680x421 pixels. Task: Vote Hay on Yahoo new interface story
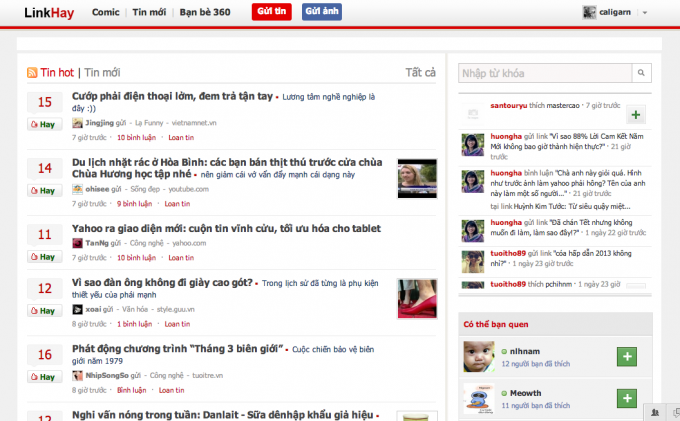point(44,257)
